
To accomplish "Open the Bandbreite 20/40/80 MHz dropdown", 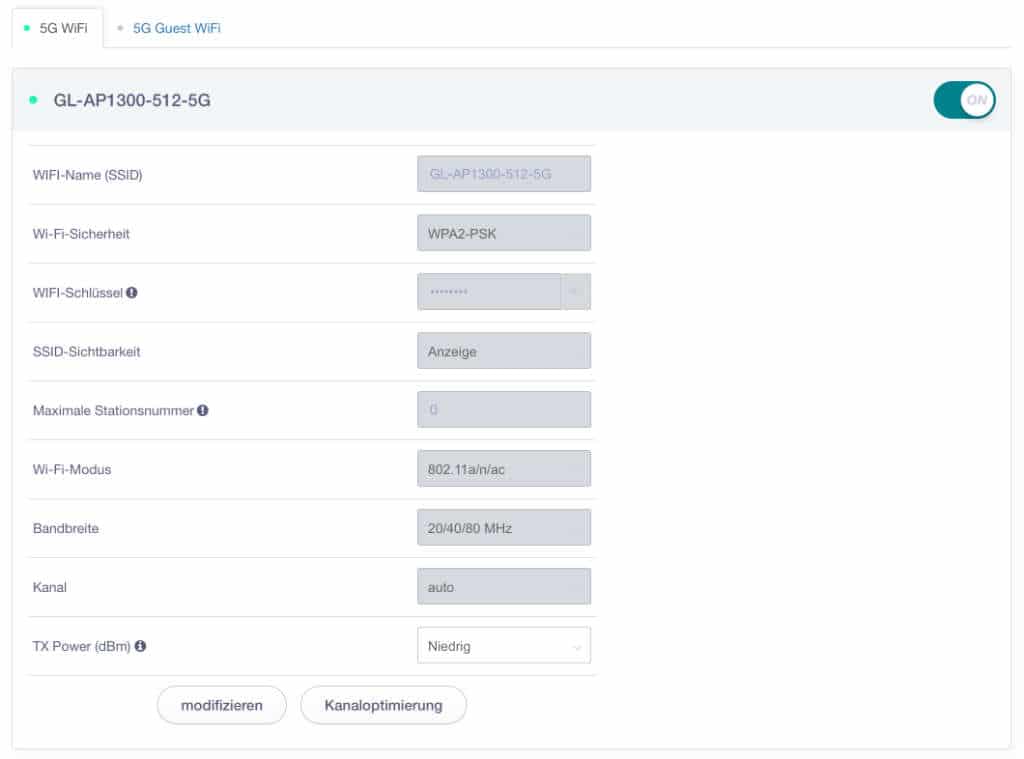I will click(x=504, y=527).
